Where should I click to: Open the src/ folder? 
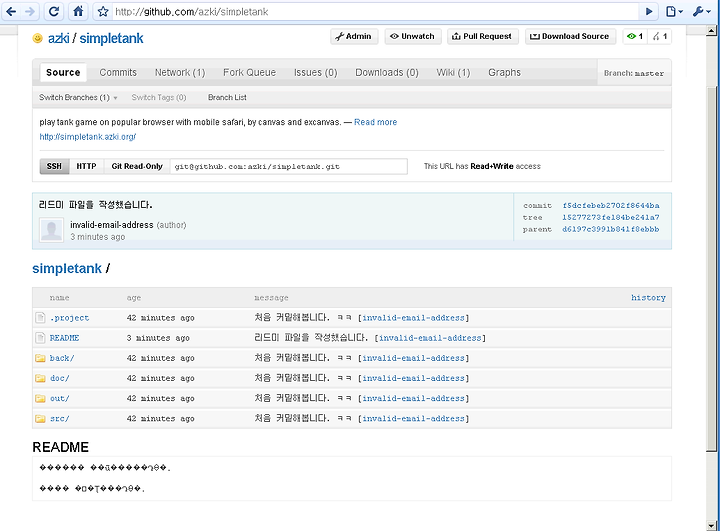[59, 419]
